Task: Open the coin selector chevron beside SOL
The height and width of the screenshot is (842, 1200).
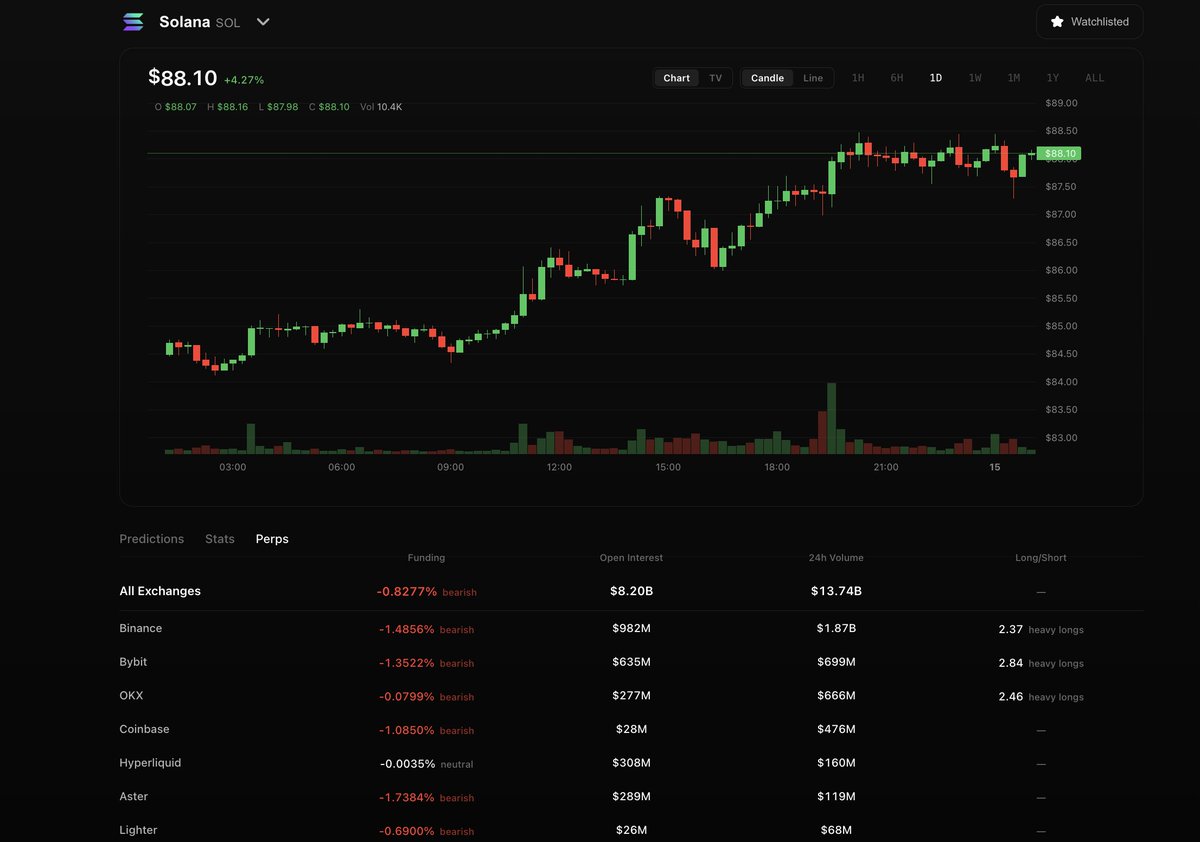Action: pos(263,22)
